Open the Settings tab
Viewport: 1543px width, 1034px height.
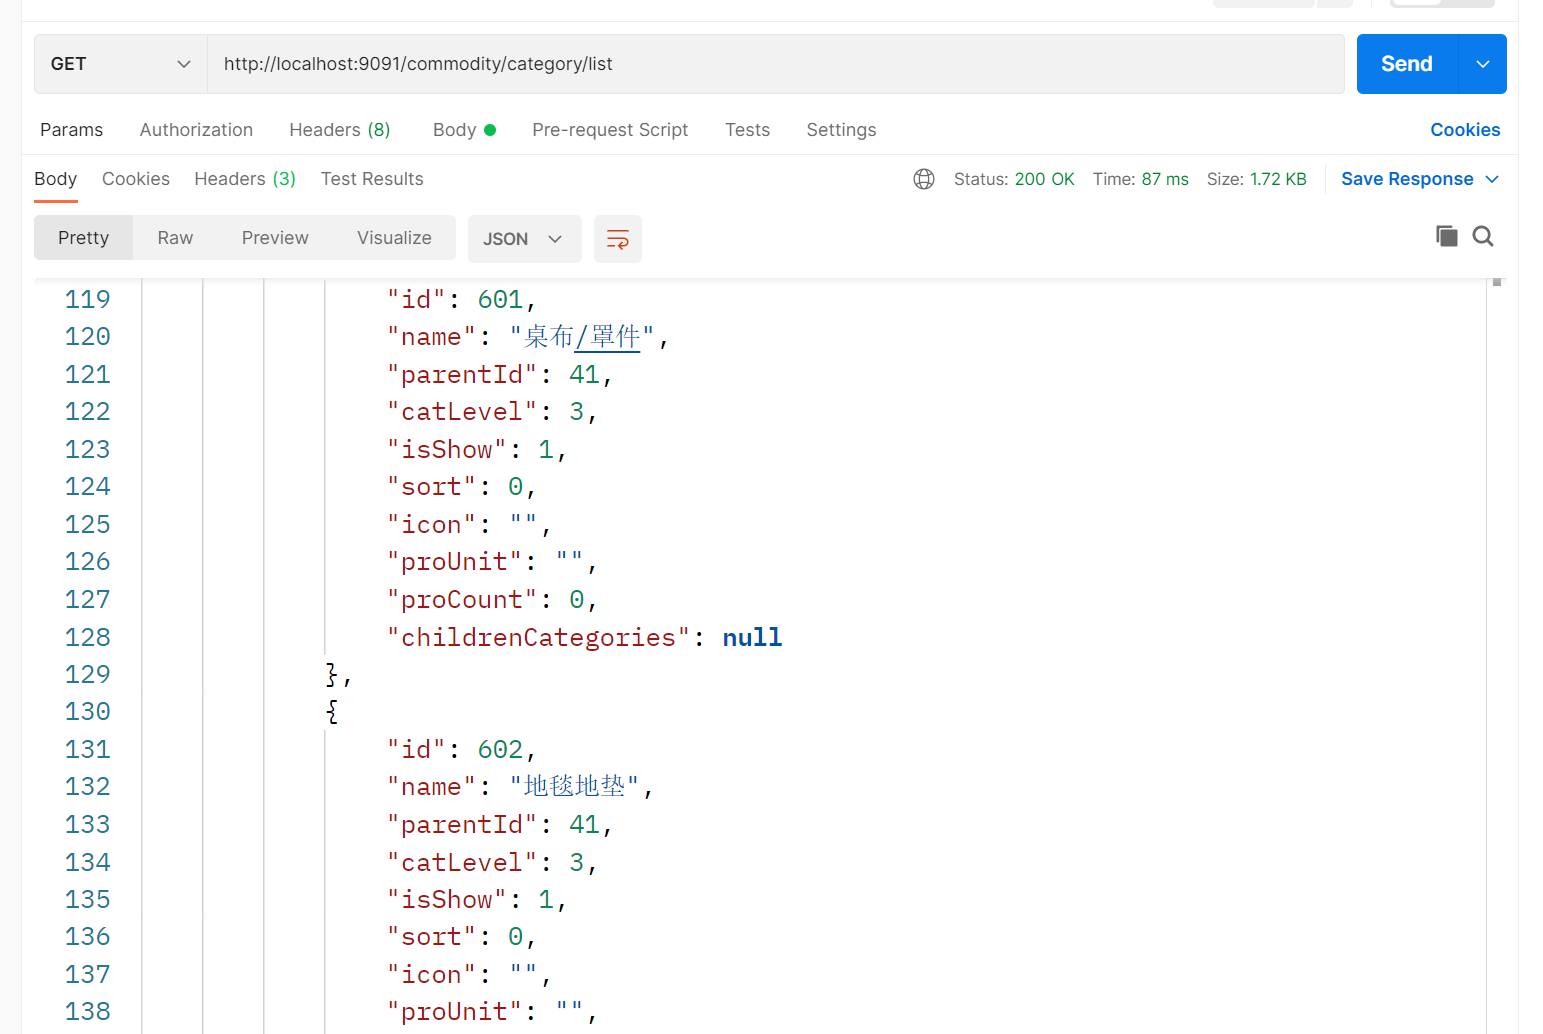[841, 130]
